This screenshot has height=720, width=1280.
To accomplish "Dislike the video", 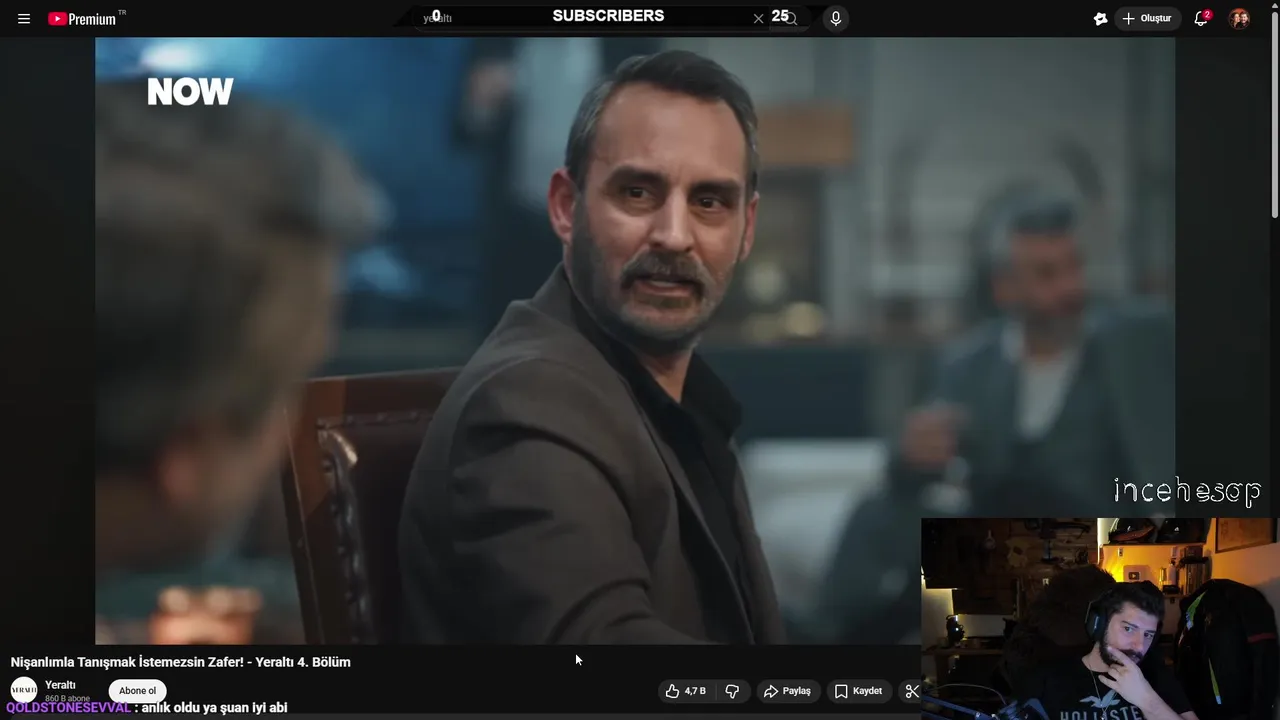I will tap(732, 691).
